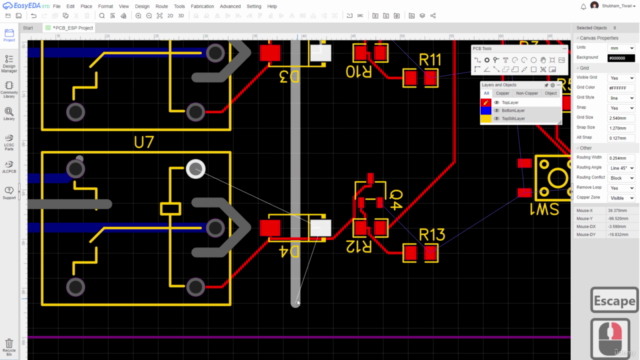Click the red TopLayer color swatch
Screen dimensions: 640x360
(x=486, y=102)
